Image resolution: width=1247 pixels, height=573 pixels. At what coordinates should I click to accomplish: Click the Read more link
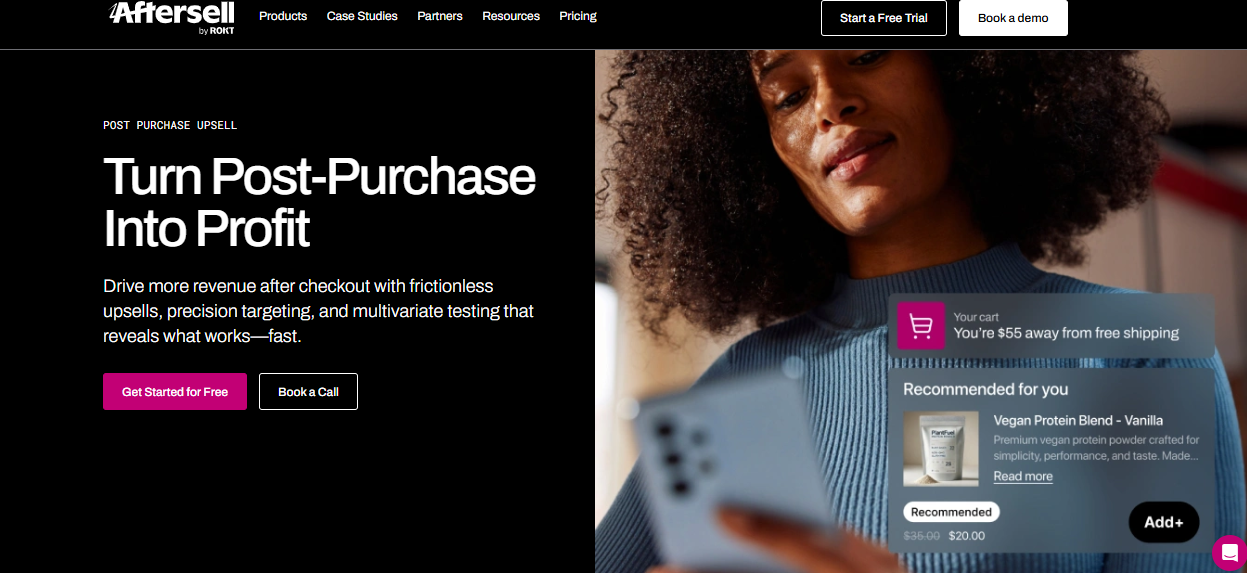click(1023, 477)
